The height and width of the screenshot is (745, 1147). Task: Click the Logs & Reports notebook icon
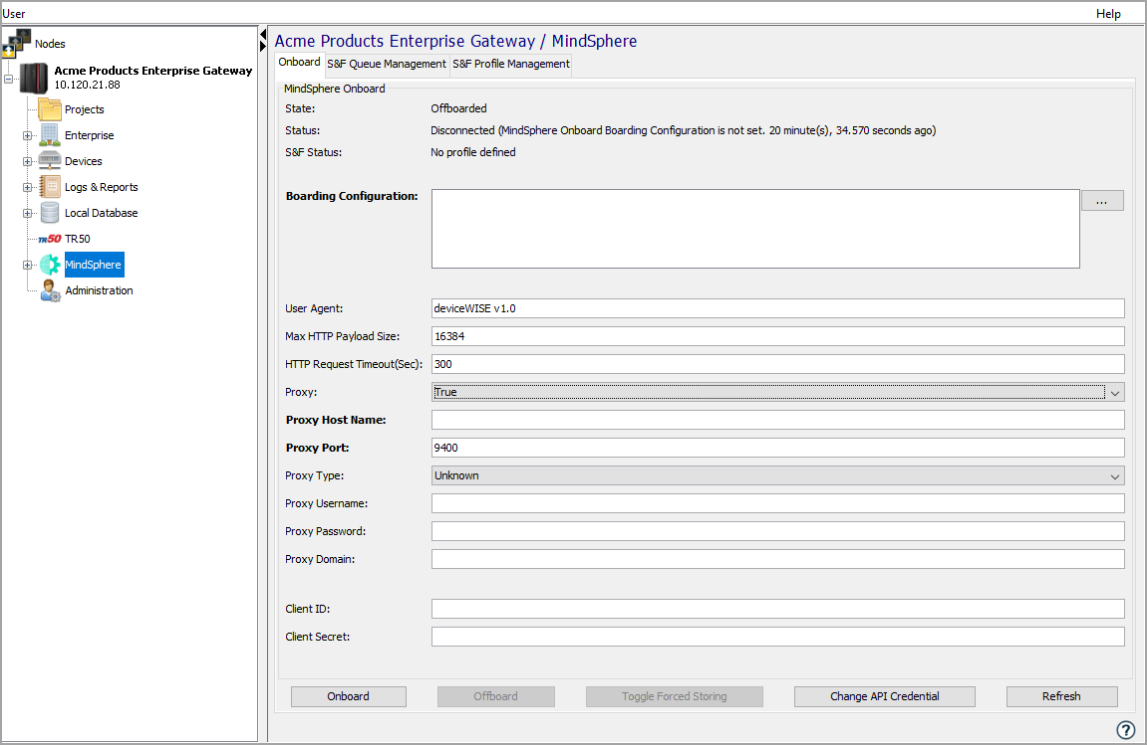[x=50, y=187]
